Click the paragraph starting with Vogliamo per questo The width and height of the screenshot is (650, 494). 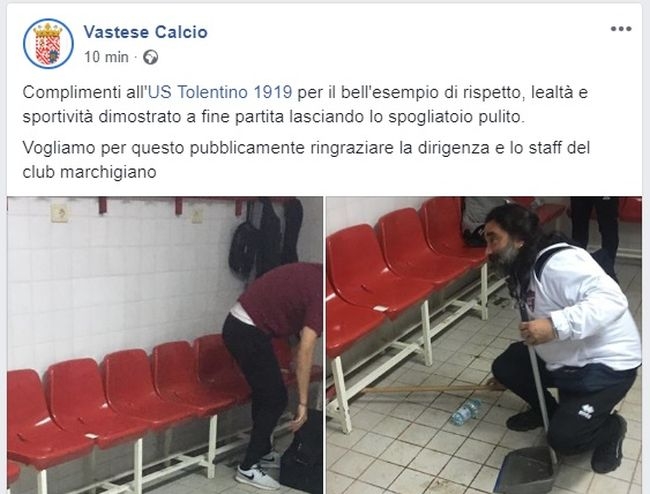306,160
